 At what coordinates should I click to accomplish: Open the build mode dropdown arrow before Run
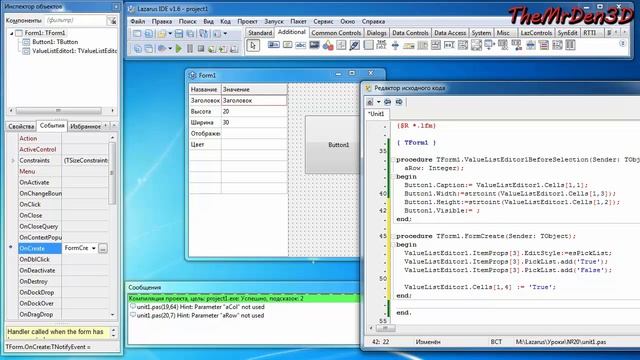coord(170,48)
